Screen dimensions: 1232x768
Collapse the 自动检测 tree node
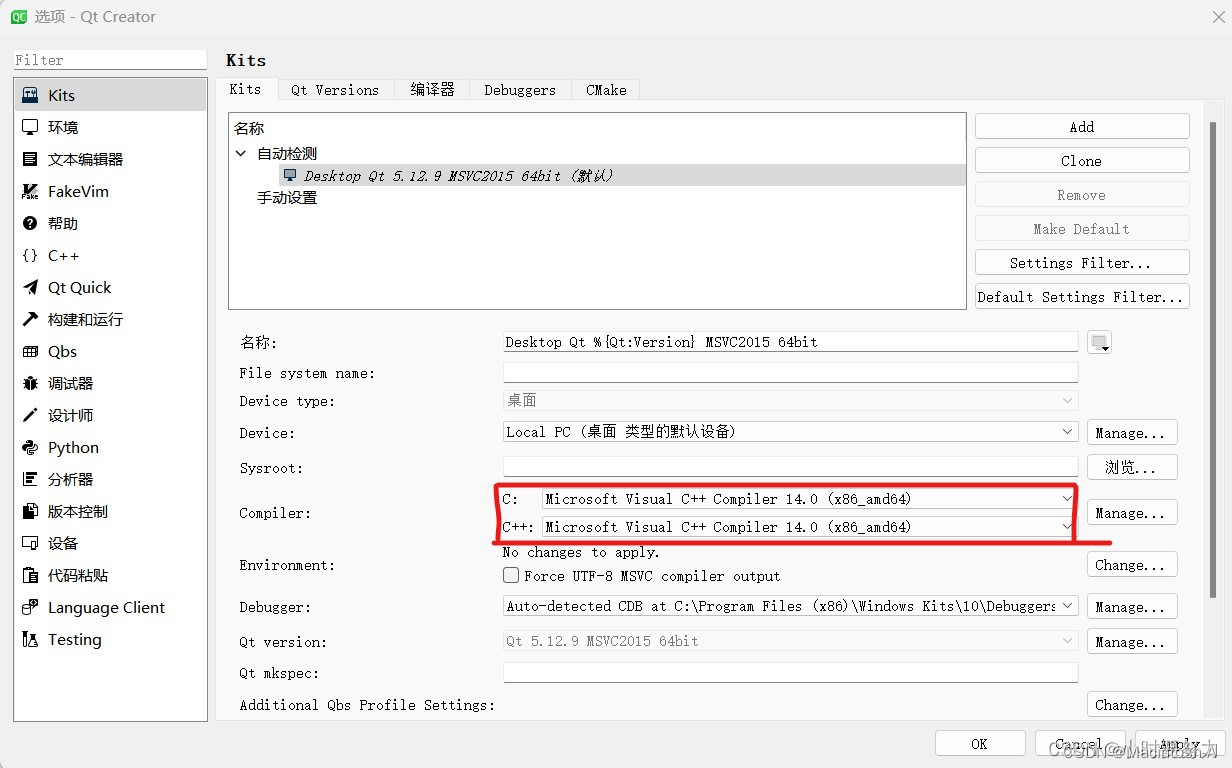pos(240,153)
